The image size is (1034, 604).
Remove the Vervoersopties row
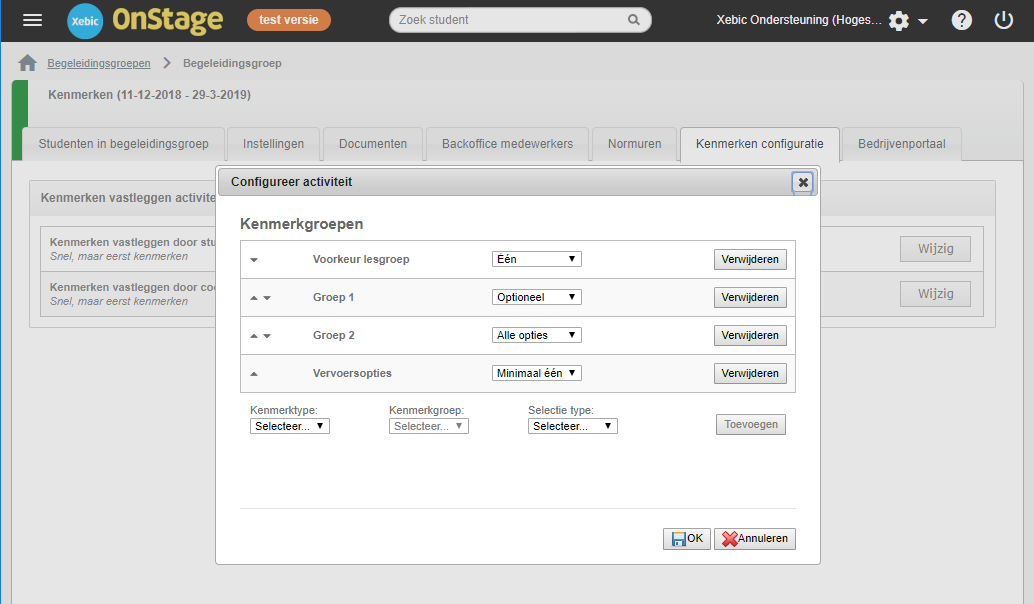tap(750, 373)
